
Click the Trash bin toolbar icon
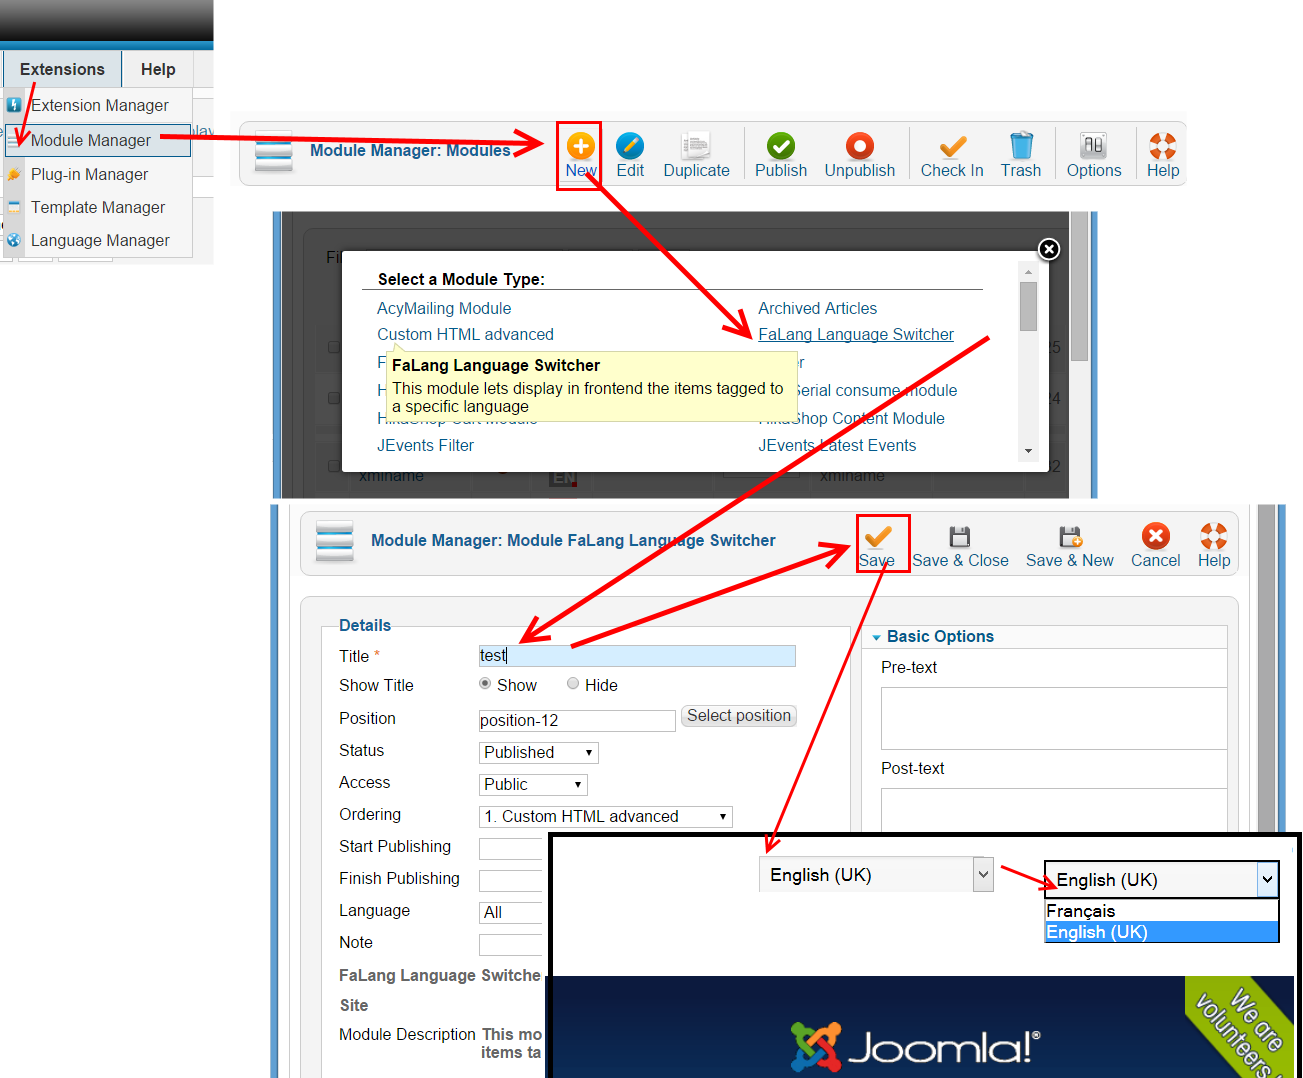click(1021, 146)
